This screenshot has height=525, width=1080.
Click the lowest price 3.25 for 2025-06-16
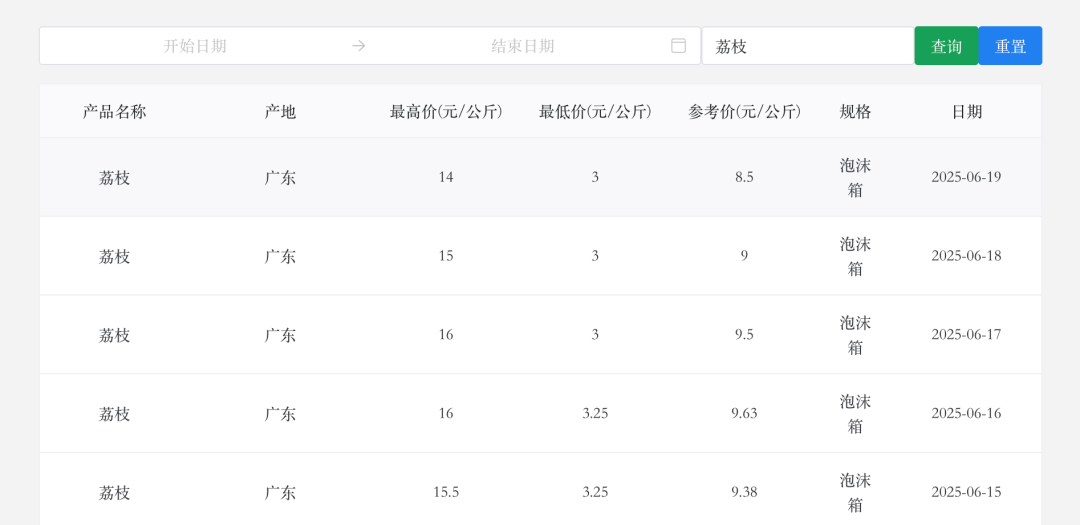point(595,413)
